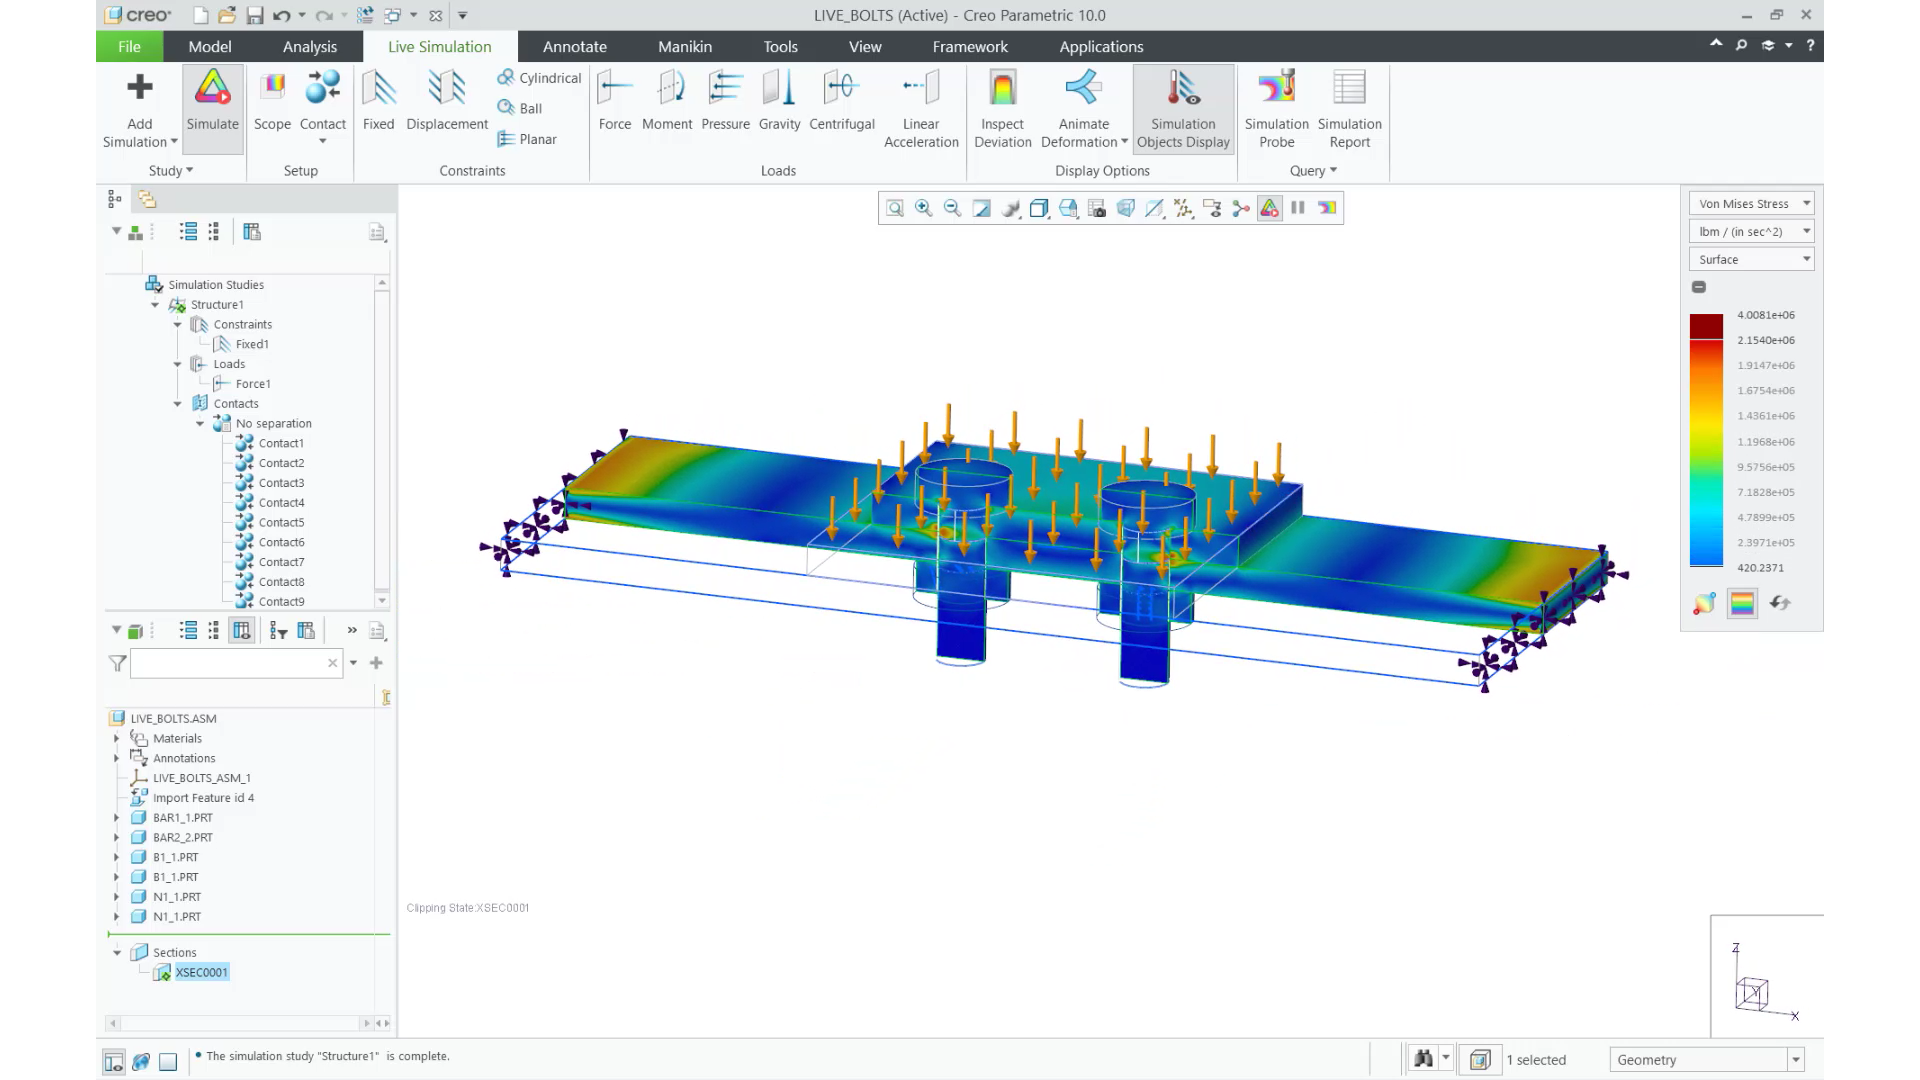Image resolution: width=1920 pixels, height=1080 pixels.
Task: Collapse legend with minus button
Action: pos(1699,287)
